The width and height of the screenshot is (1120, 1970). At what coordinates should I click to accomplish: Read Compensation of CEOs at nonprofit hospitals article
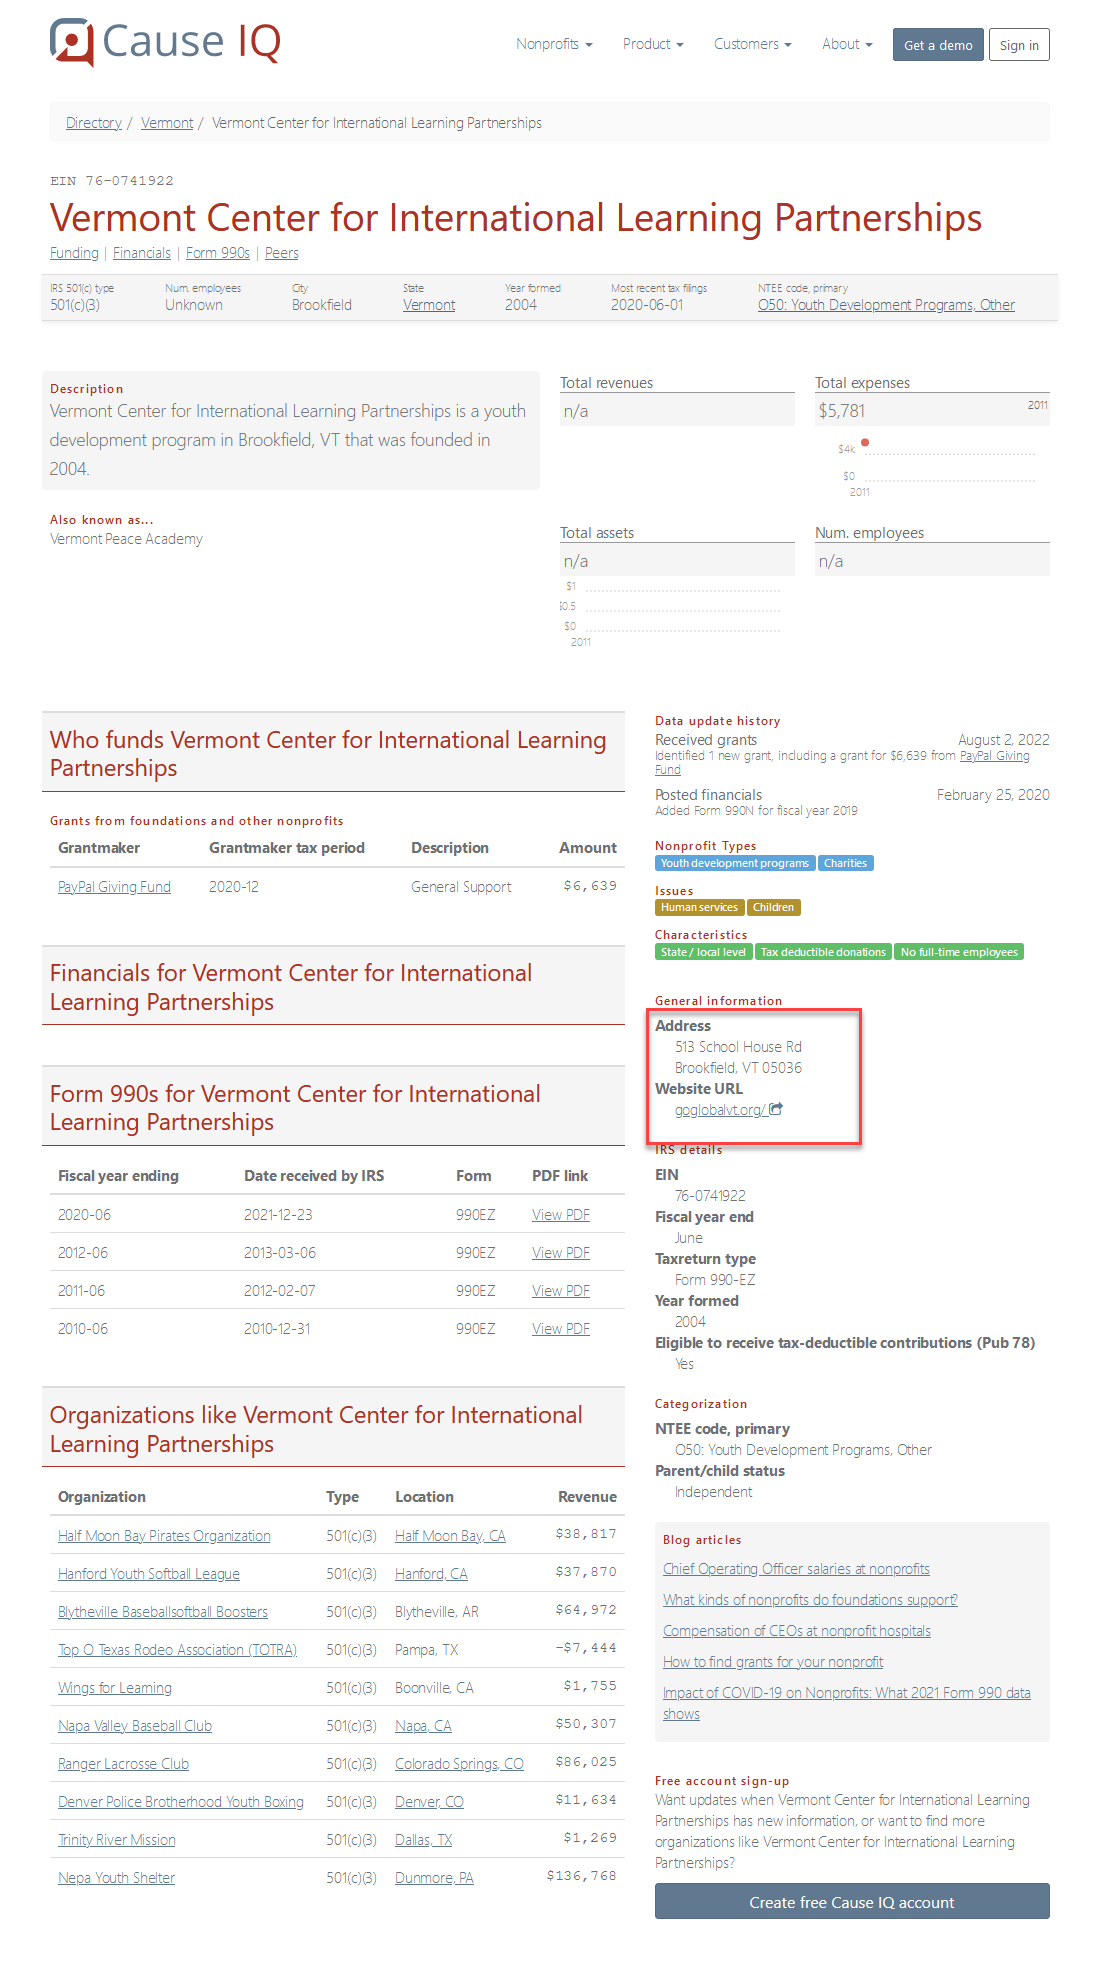point(796,1631)
